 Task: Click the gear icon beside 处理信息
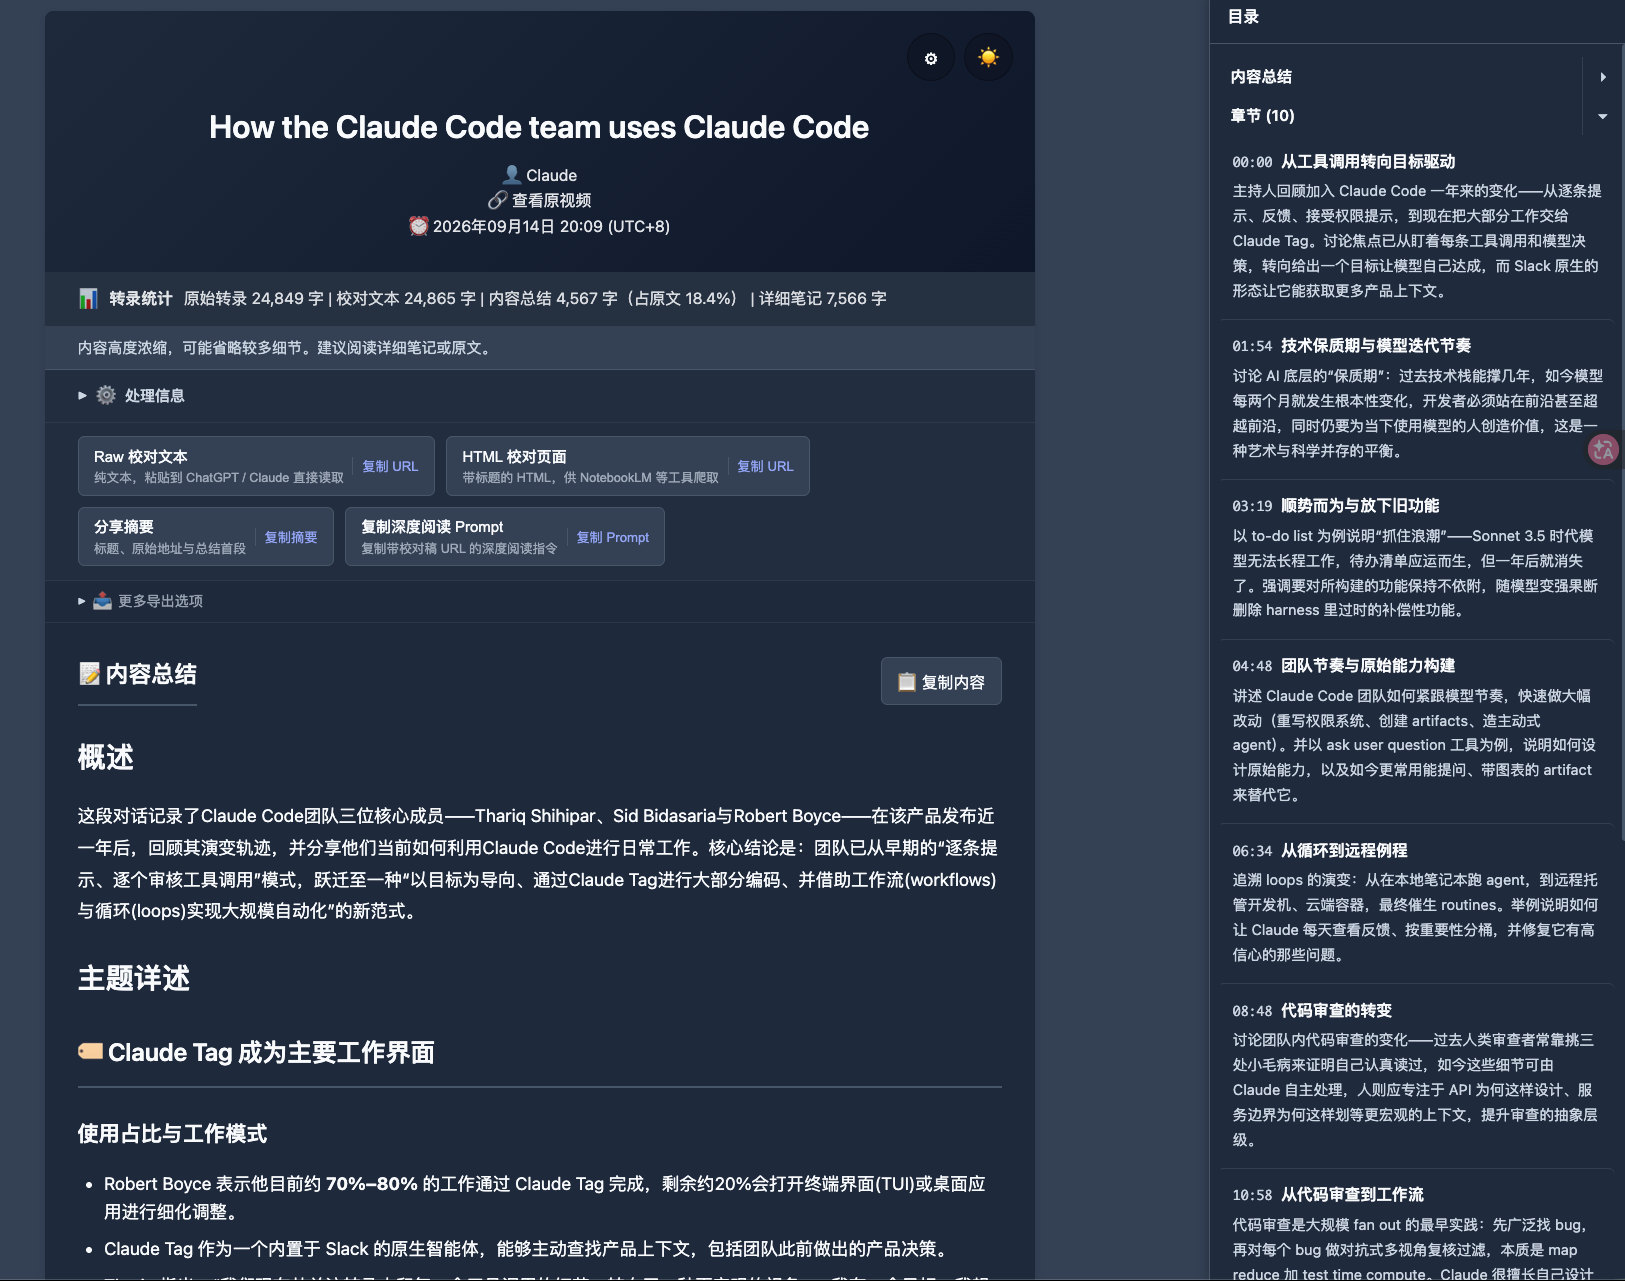[106, 396]
